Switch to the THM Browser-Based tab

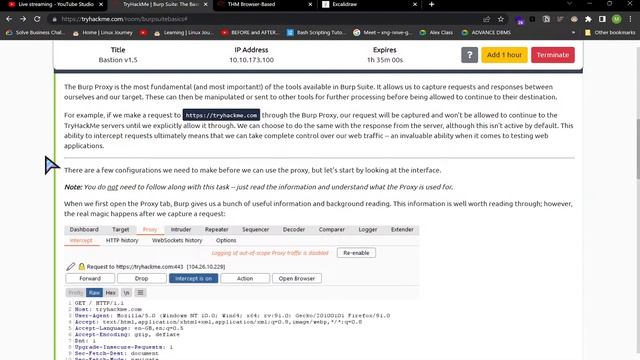(x=264, y=4)
